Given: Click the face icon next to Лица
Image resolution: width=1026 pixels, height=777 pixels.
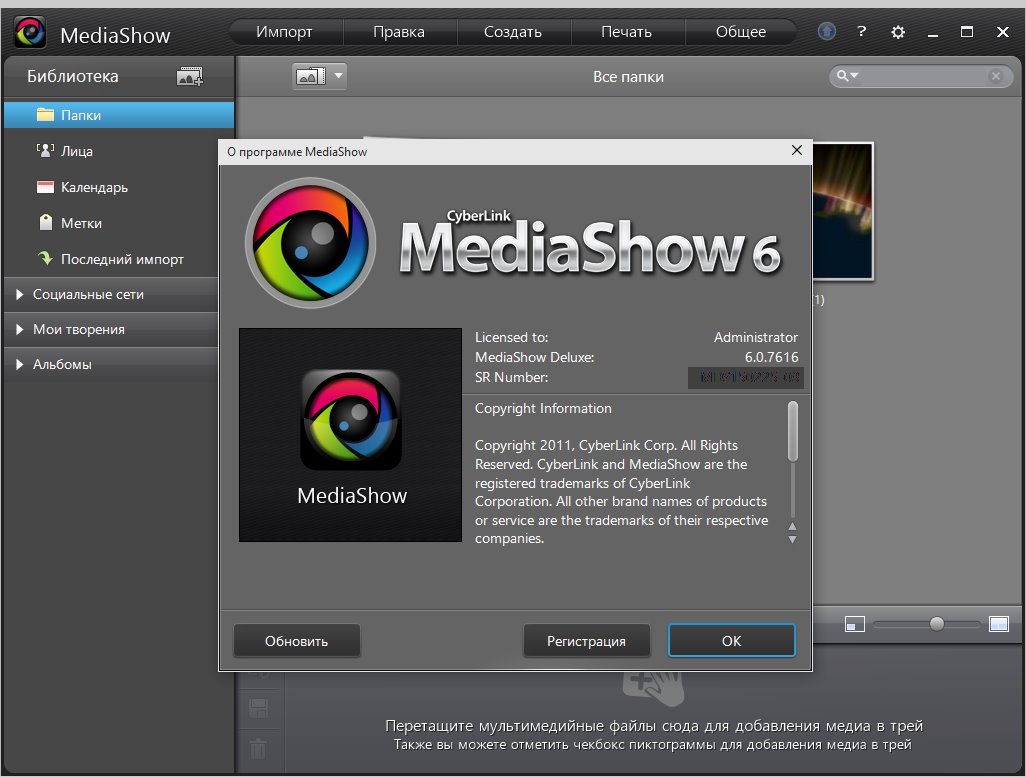Looking at the screenshot, I should [x=45, y=151].
